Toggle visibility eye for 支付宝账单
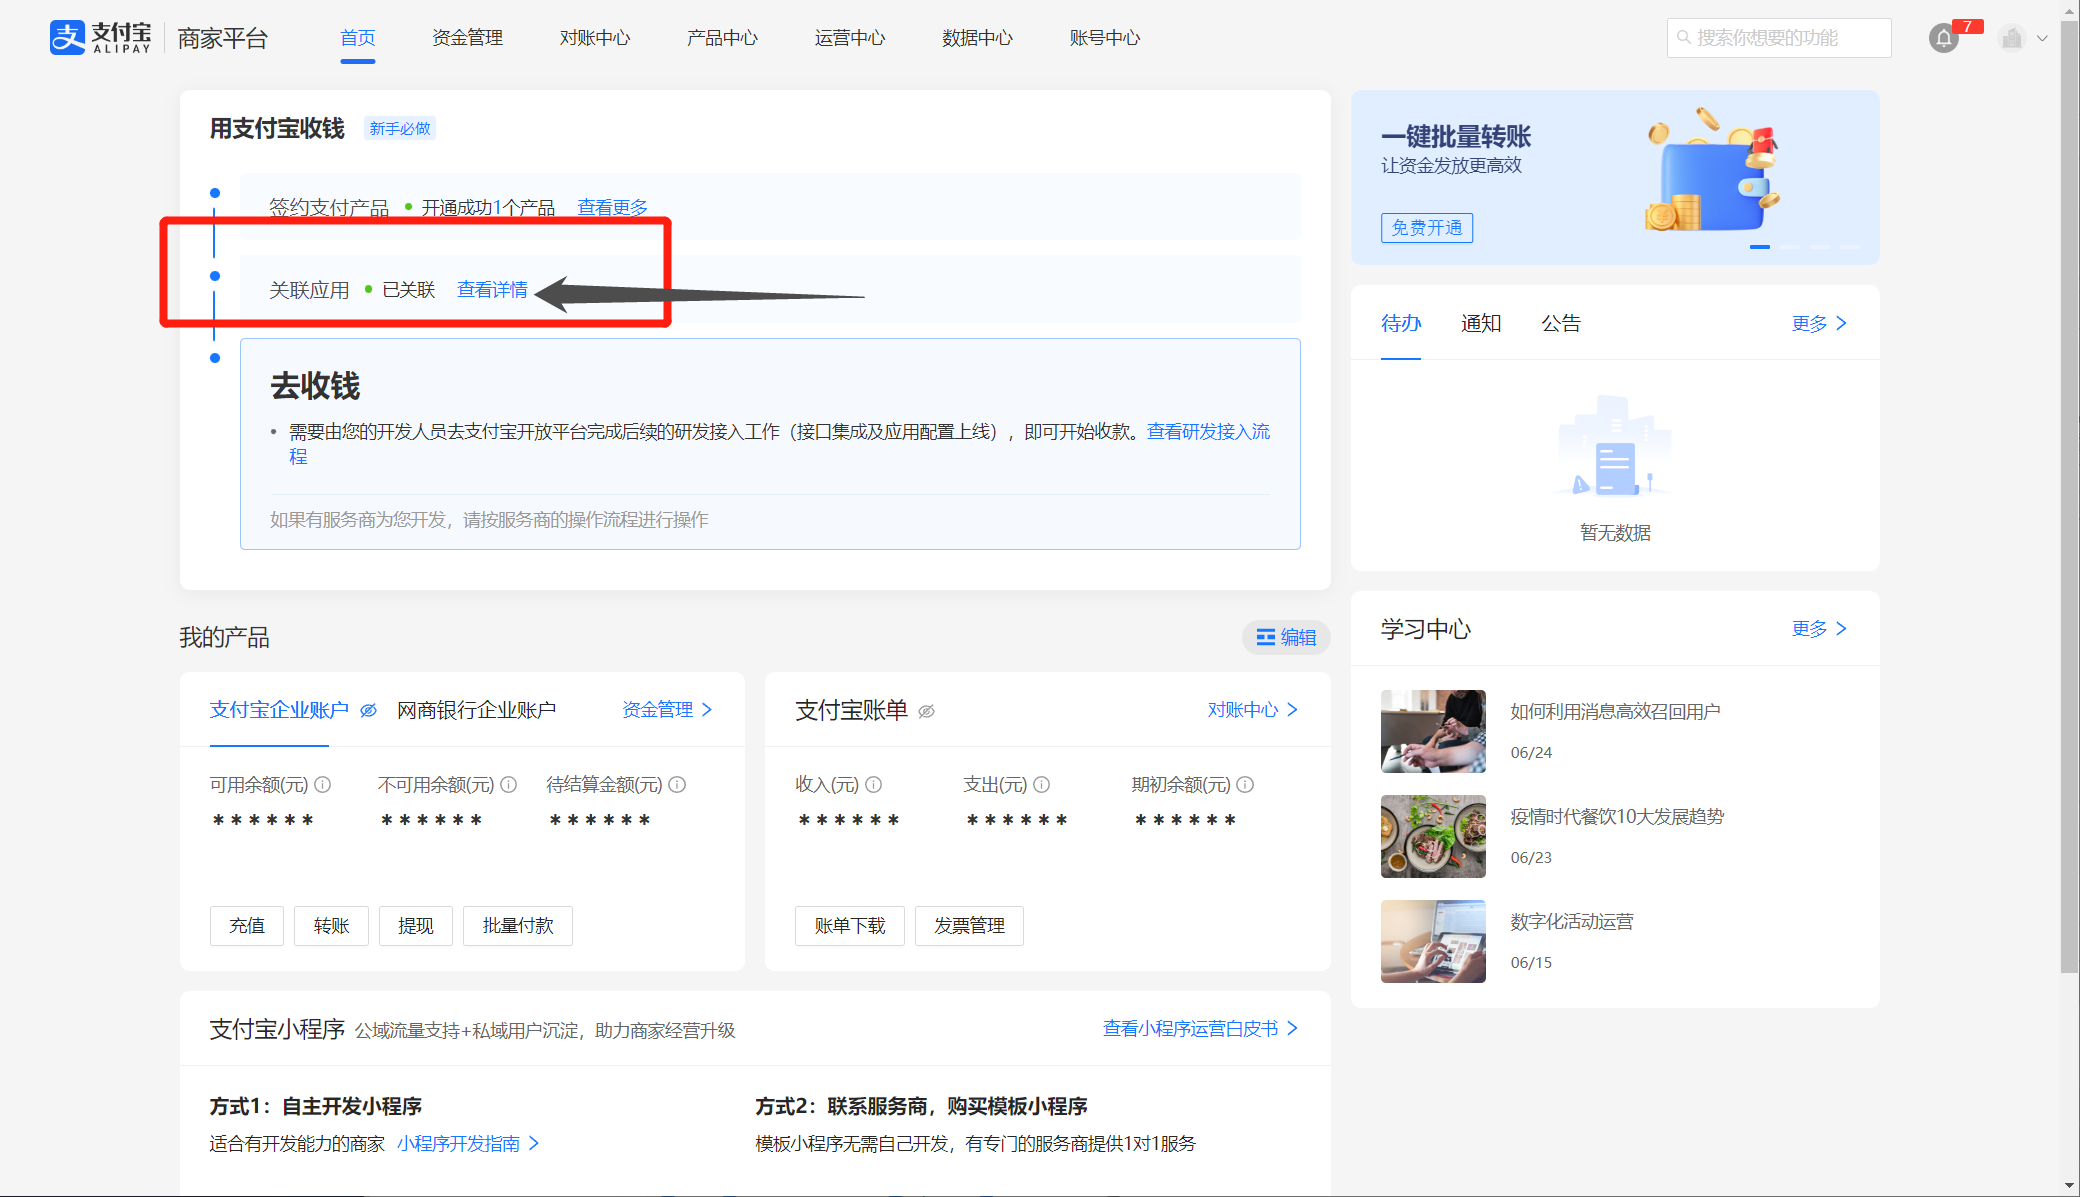Viewport: 2080px width, 1197px height. pos(927,711)
